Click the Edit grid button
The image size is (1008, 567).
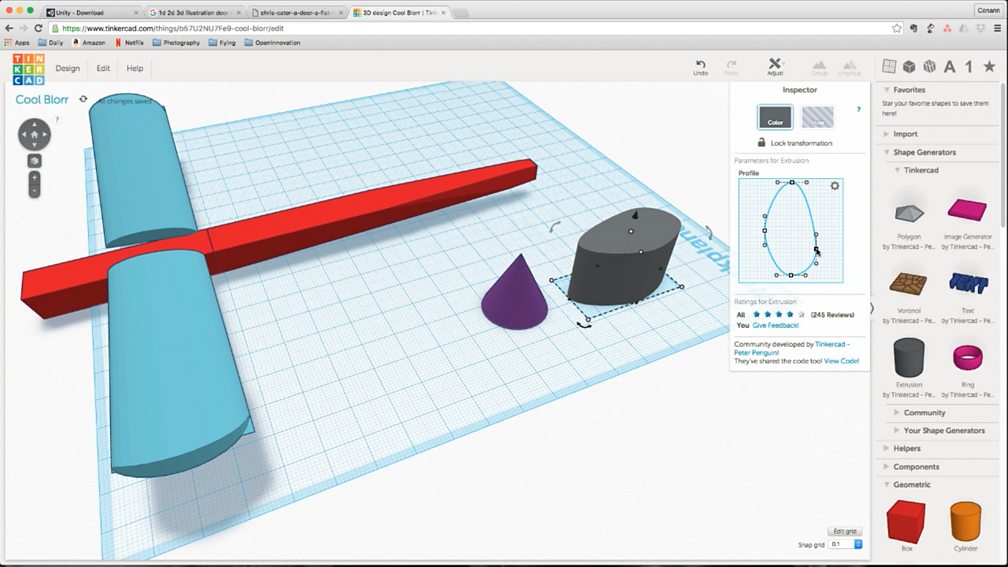point(844,531)
